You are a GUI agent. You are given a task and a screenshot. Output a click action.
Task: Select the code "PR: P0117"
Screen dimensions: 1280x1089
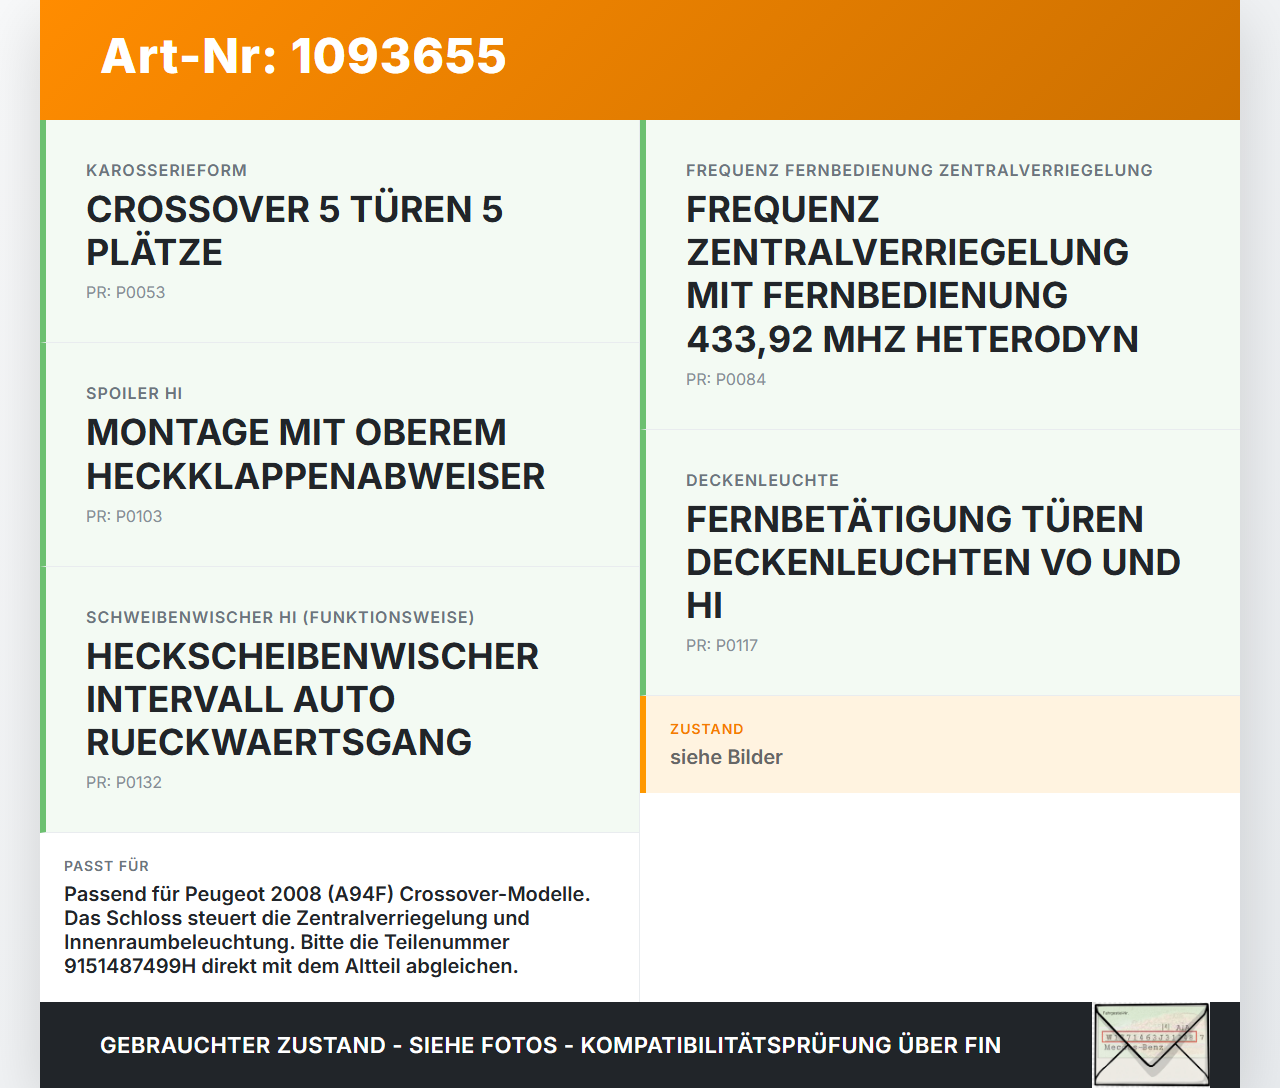722,646
